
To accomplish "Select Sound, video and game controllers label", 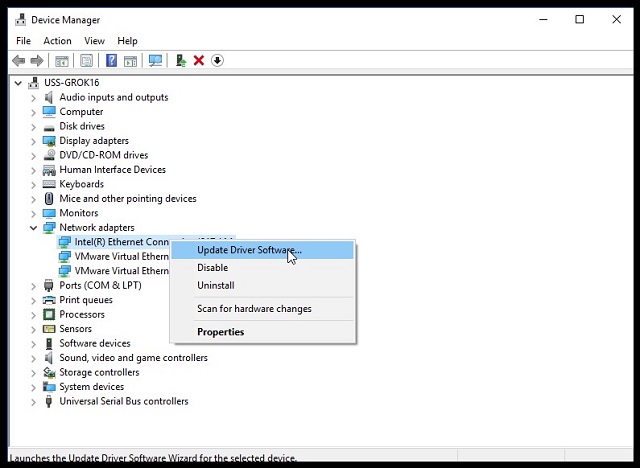I will pyautogui.click(x=133, y=357).
